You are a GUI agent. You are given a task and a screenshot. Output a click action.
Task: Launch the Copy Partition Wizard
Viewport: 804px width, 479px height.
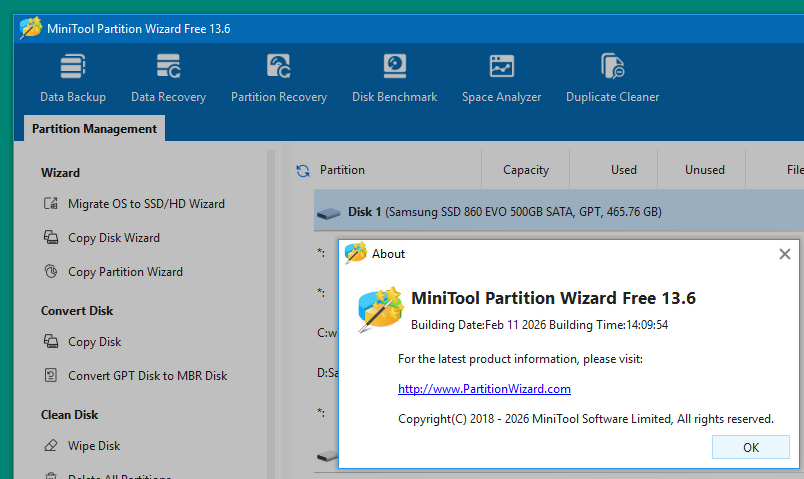[125, 272]
